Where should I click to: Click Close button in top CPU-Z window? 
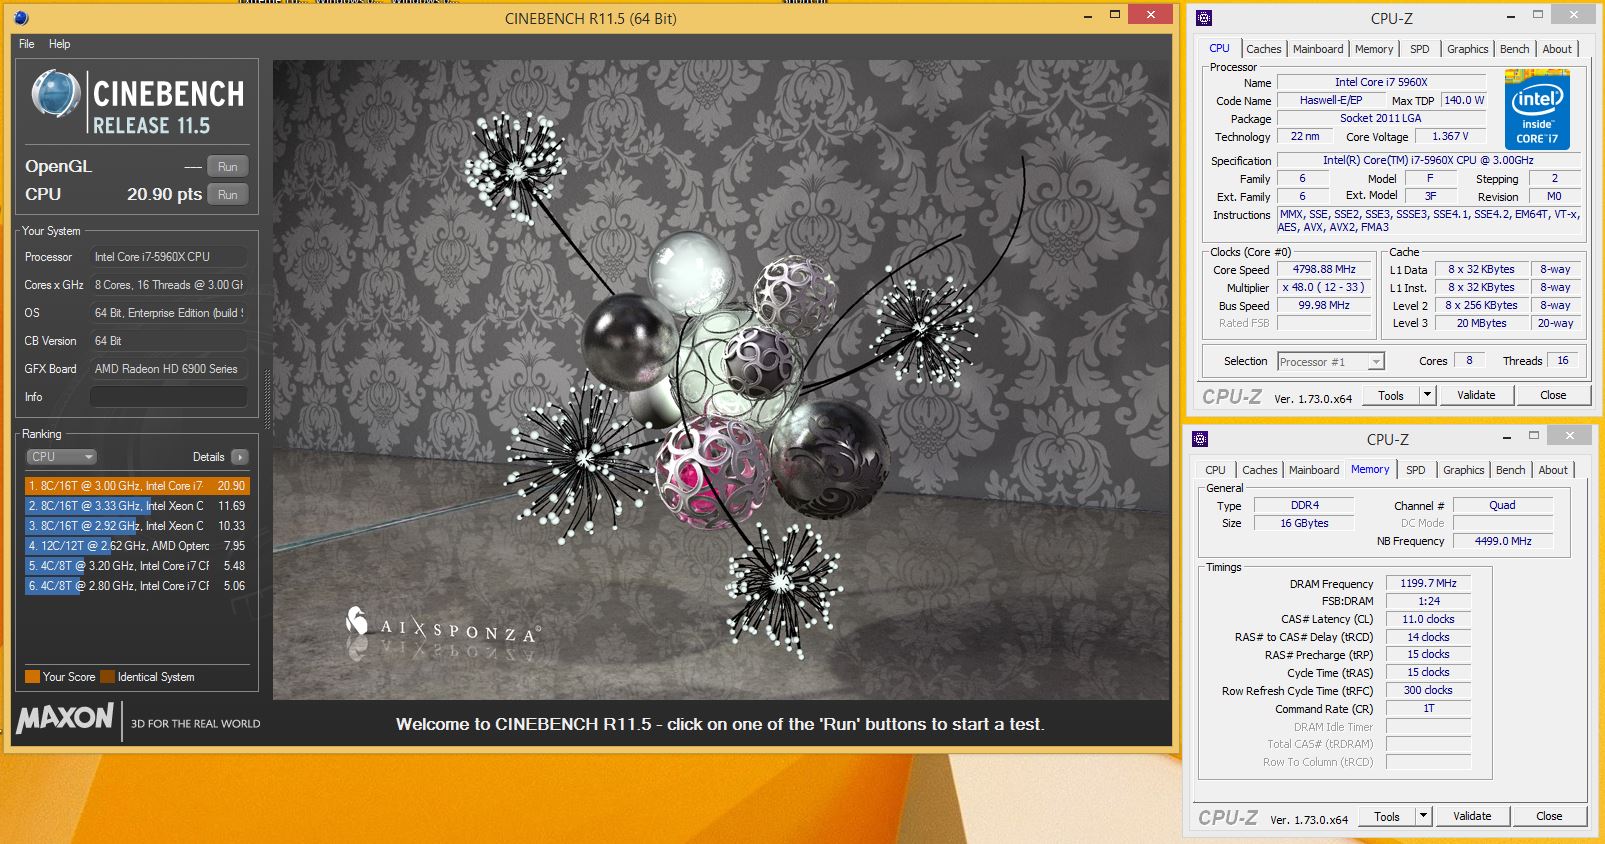click(1553, 396)
